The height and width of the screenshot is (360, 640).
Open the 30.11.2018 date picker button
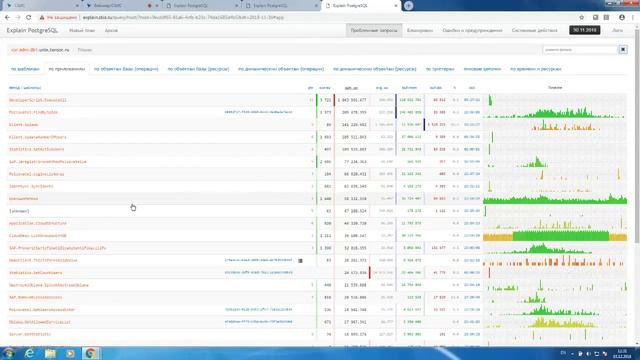pyautogui.click(x=584, y=30)
